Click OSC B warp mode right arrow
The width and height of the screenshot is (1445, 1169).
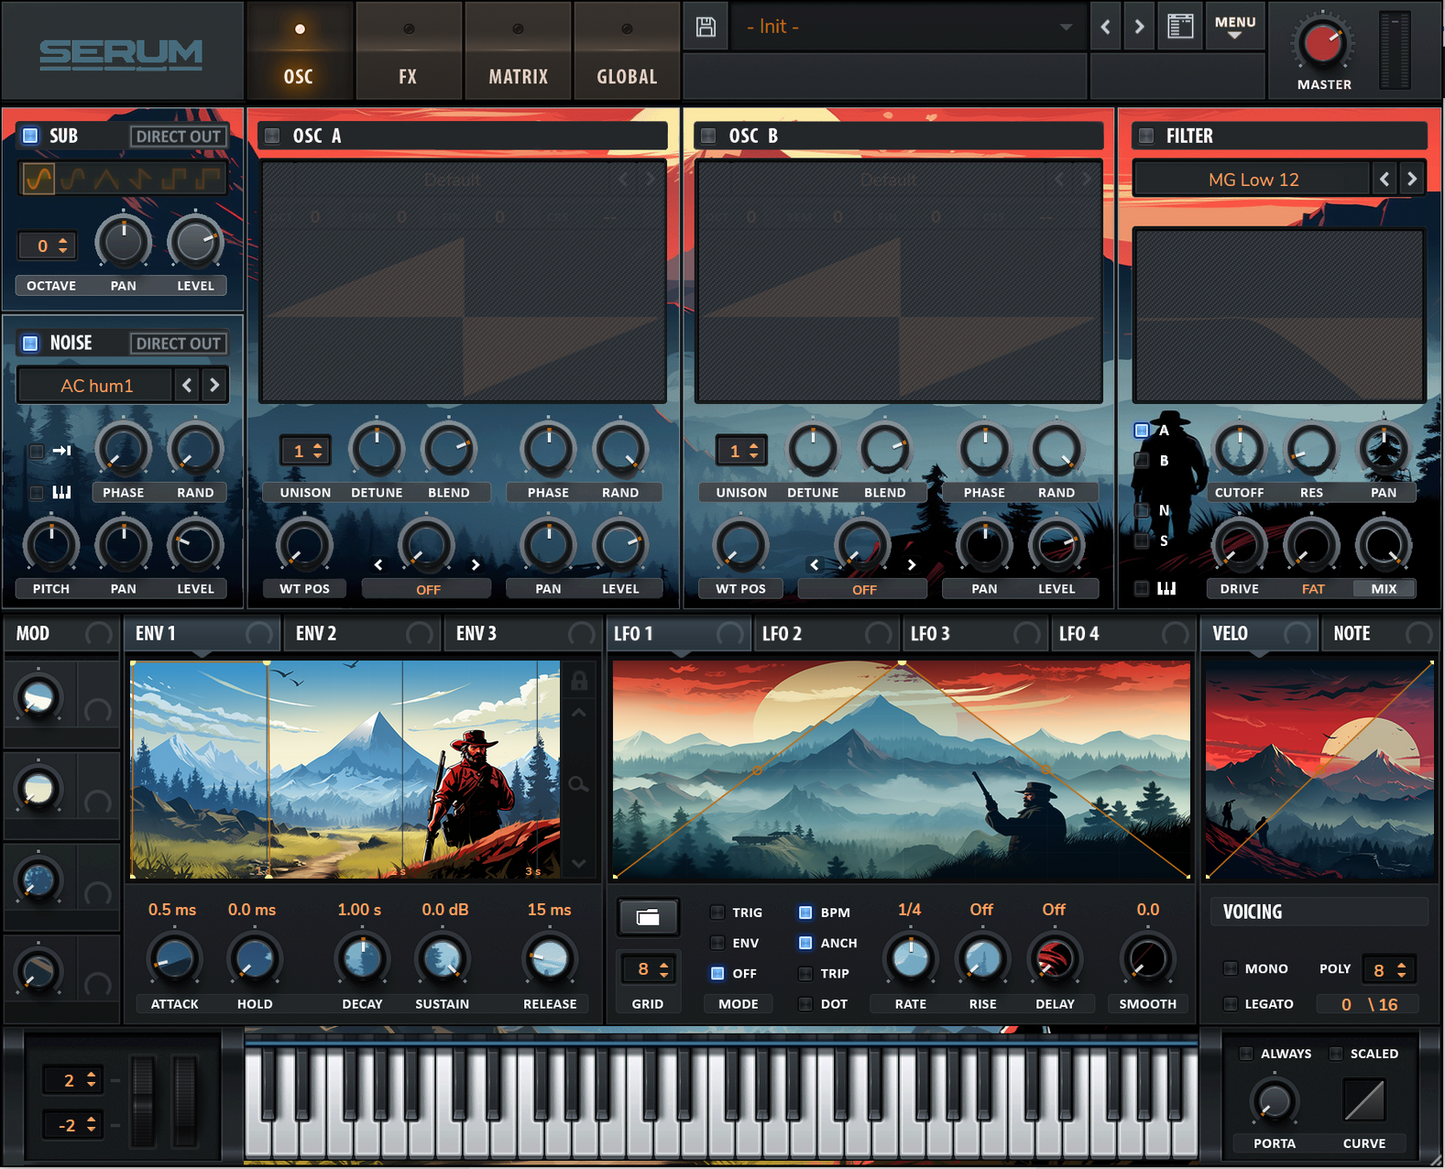click(911, 565)
